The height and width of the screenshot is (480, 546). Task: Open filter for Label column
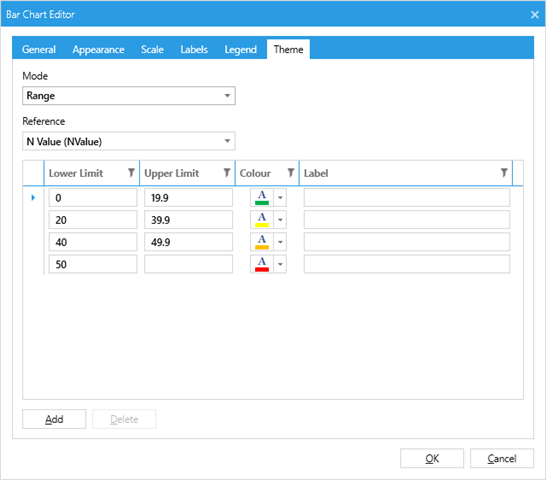point(504,172)
